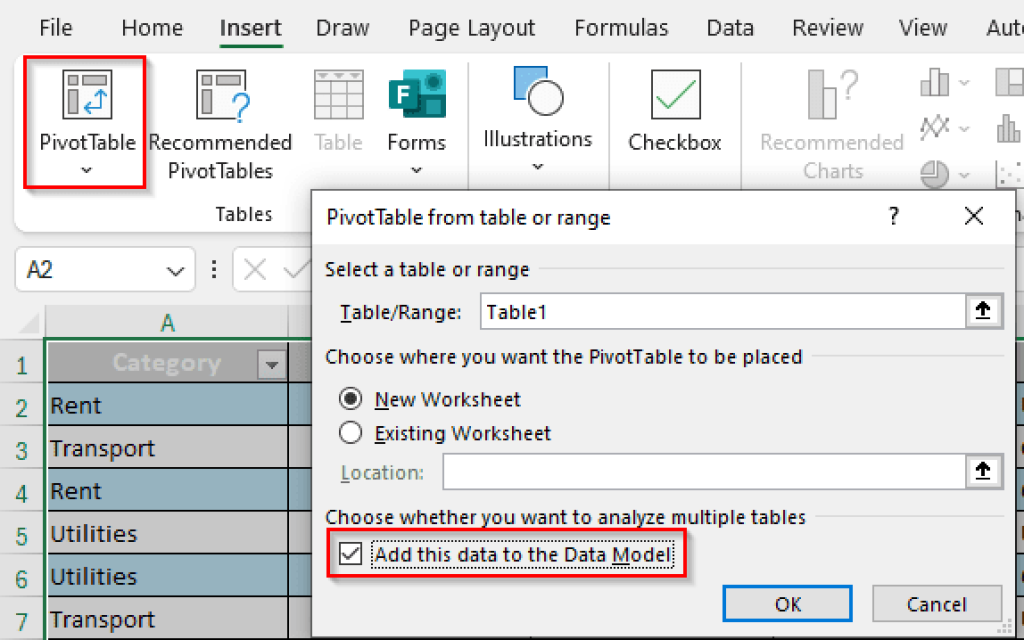The height and width of the screenshot is (640, 1024).
Task: Insert a Checkbox from the ribbon
Action: tap(675, 96)
